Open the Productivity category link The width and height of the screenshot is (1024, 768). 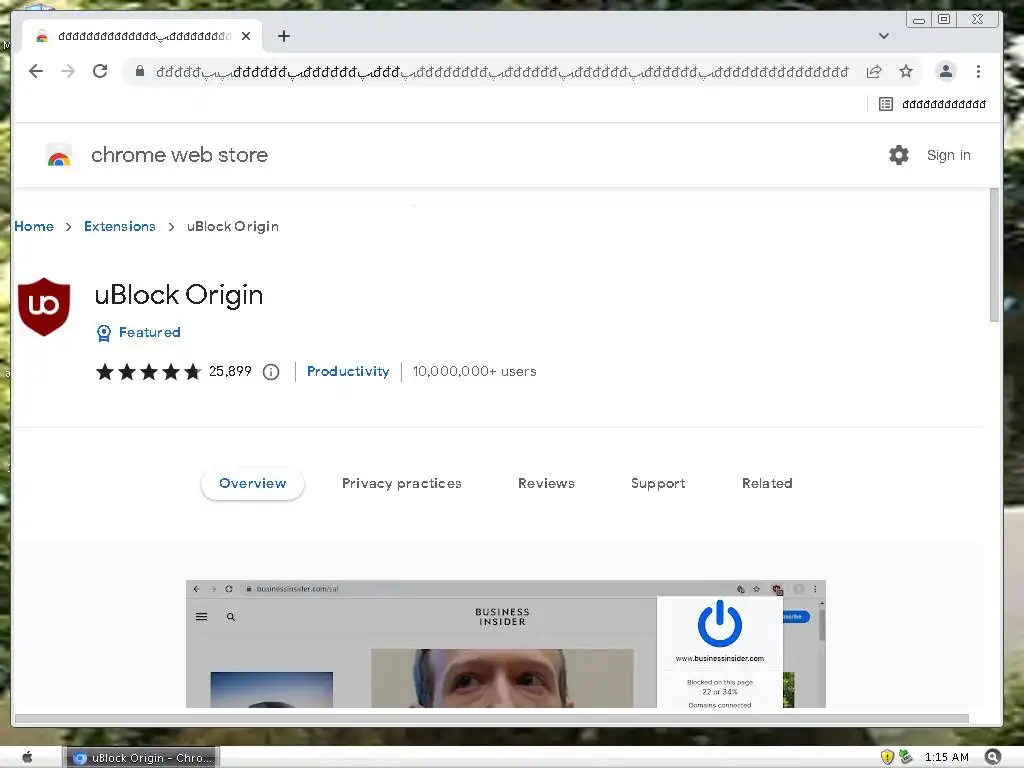(348, 371)
